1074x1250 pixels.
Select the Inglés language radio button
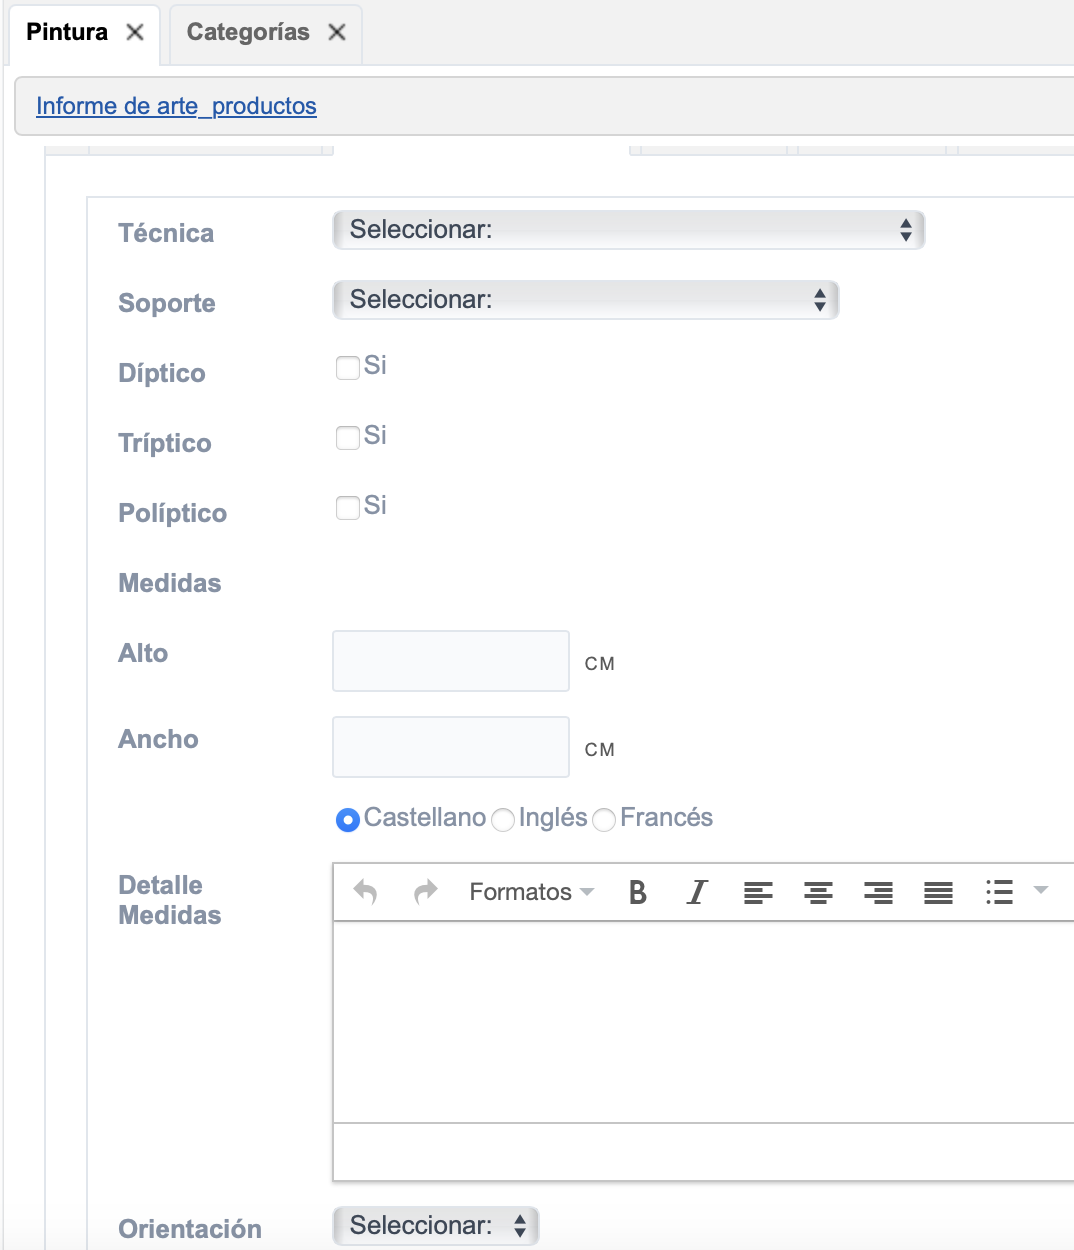(503, 820)
